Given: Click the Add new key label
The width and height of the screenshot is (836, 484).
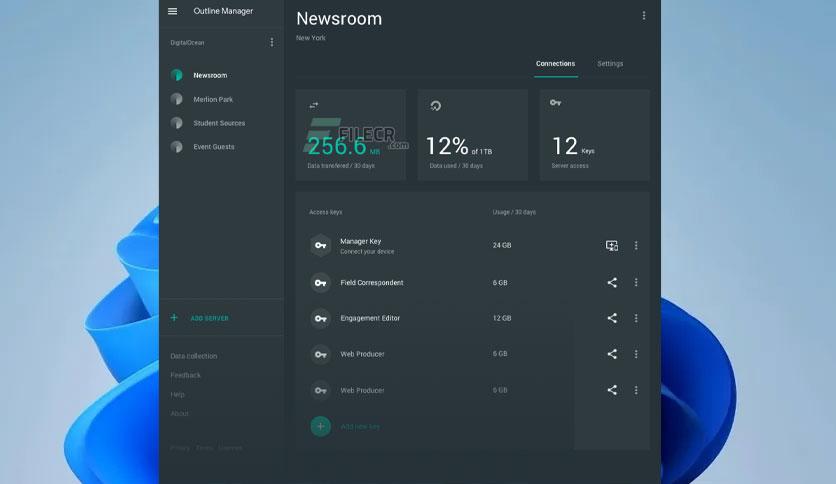Looking at the screenshot, I should click(360, 426).
